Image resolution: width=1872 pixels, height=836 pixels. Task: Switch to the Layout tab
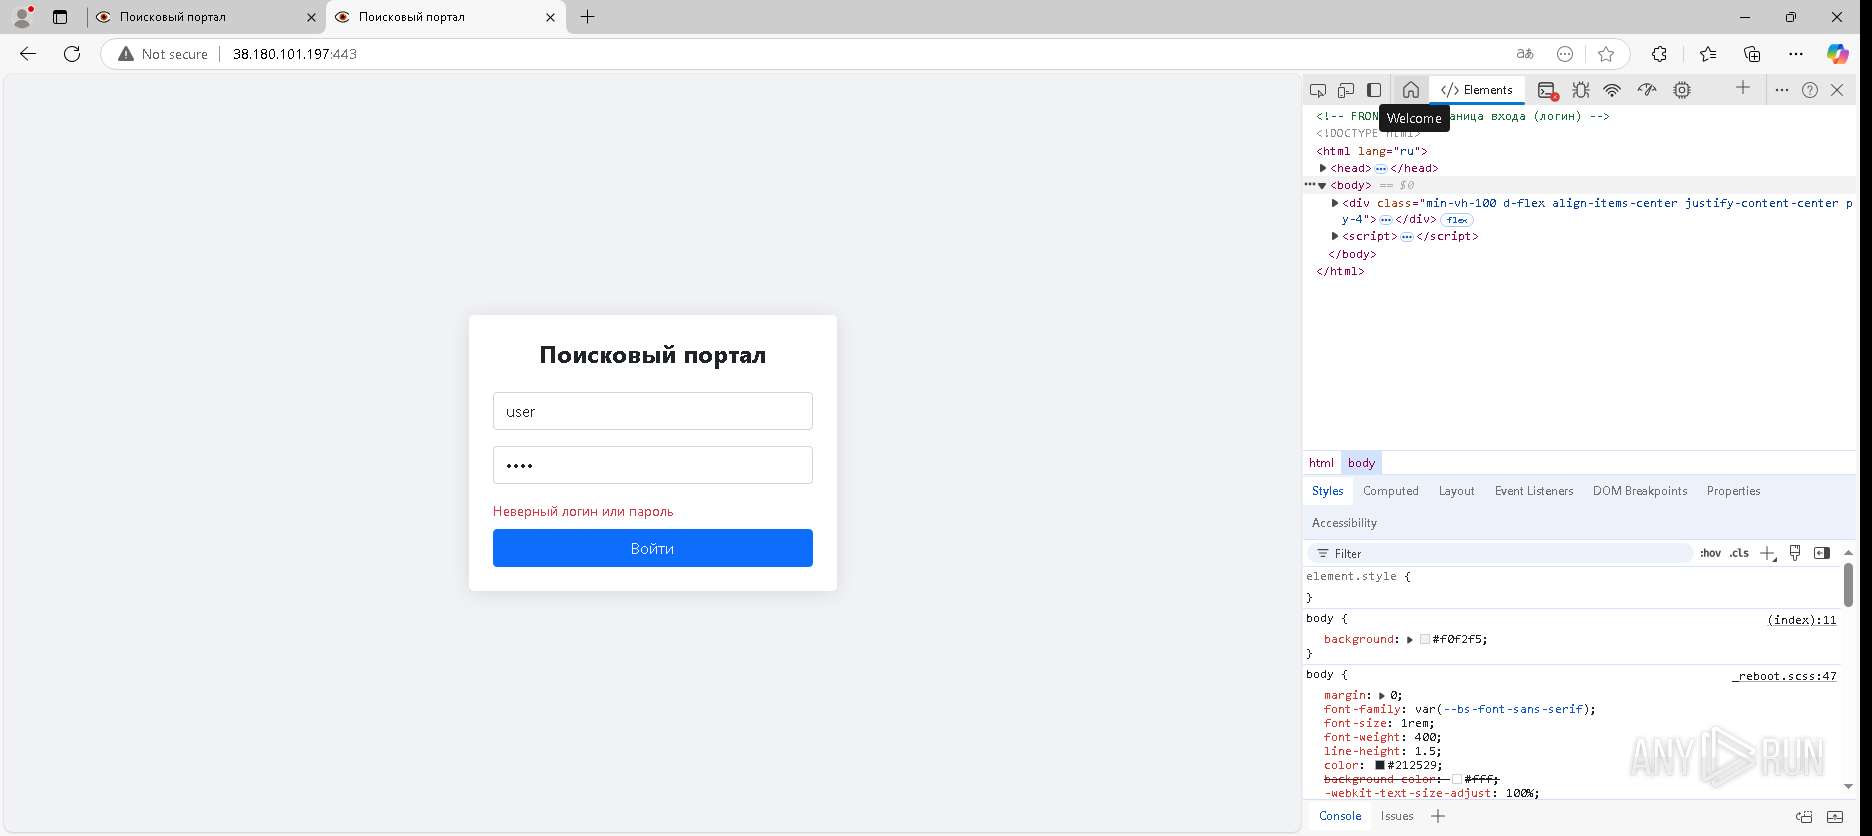[x=1457, y=491]
